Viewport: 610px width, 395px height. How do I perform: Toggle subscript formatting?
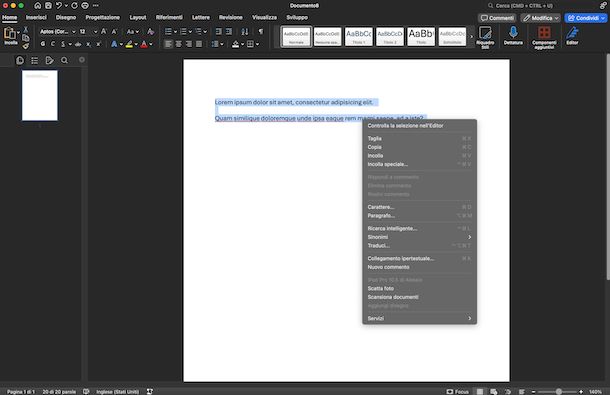89,44
